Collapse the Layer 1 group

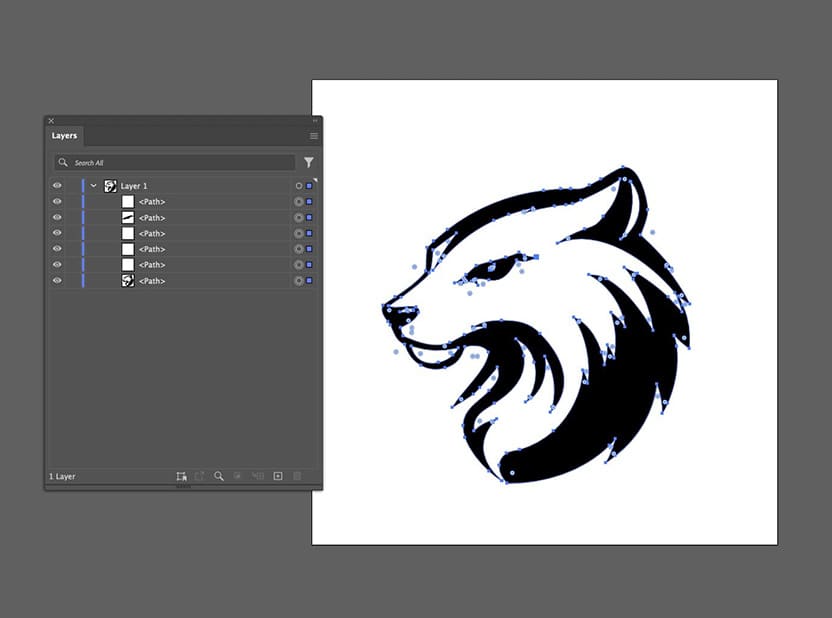(x=93, y=185)
